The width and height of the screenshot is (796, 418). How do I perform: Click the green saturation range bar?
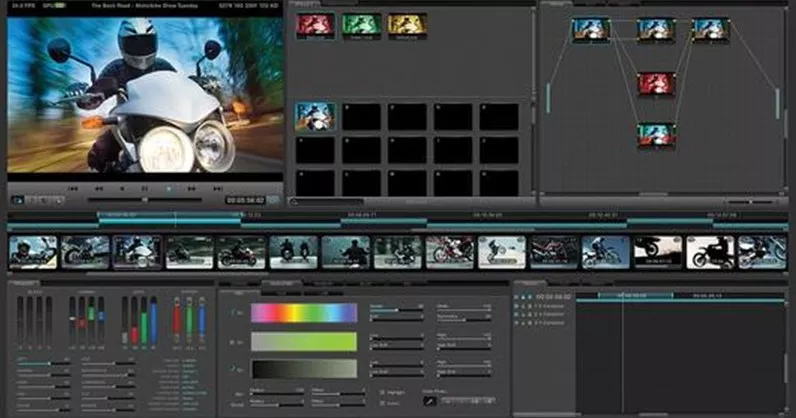click(304, 342)
